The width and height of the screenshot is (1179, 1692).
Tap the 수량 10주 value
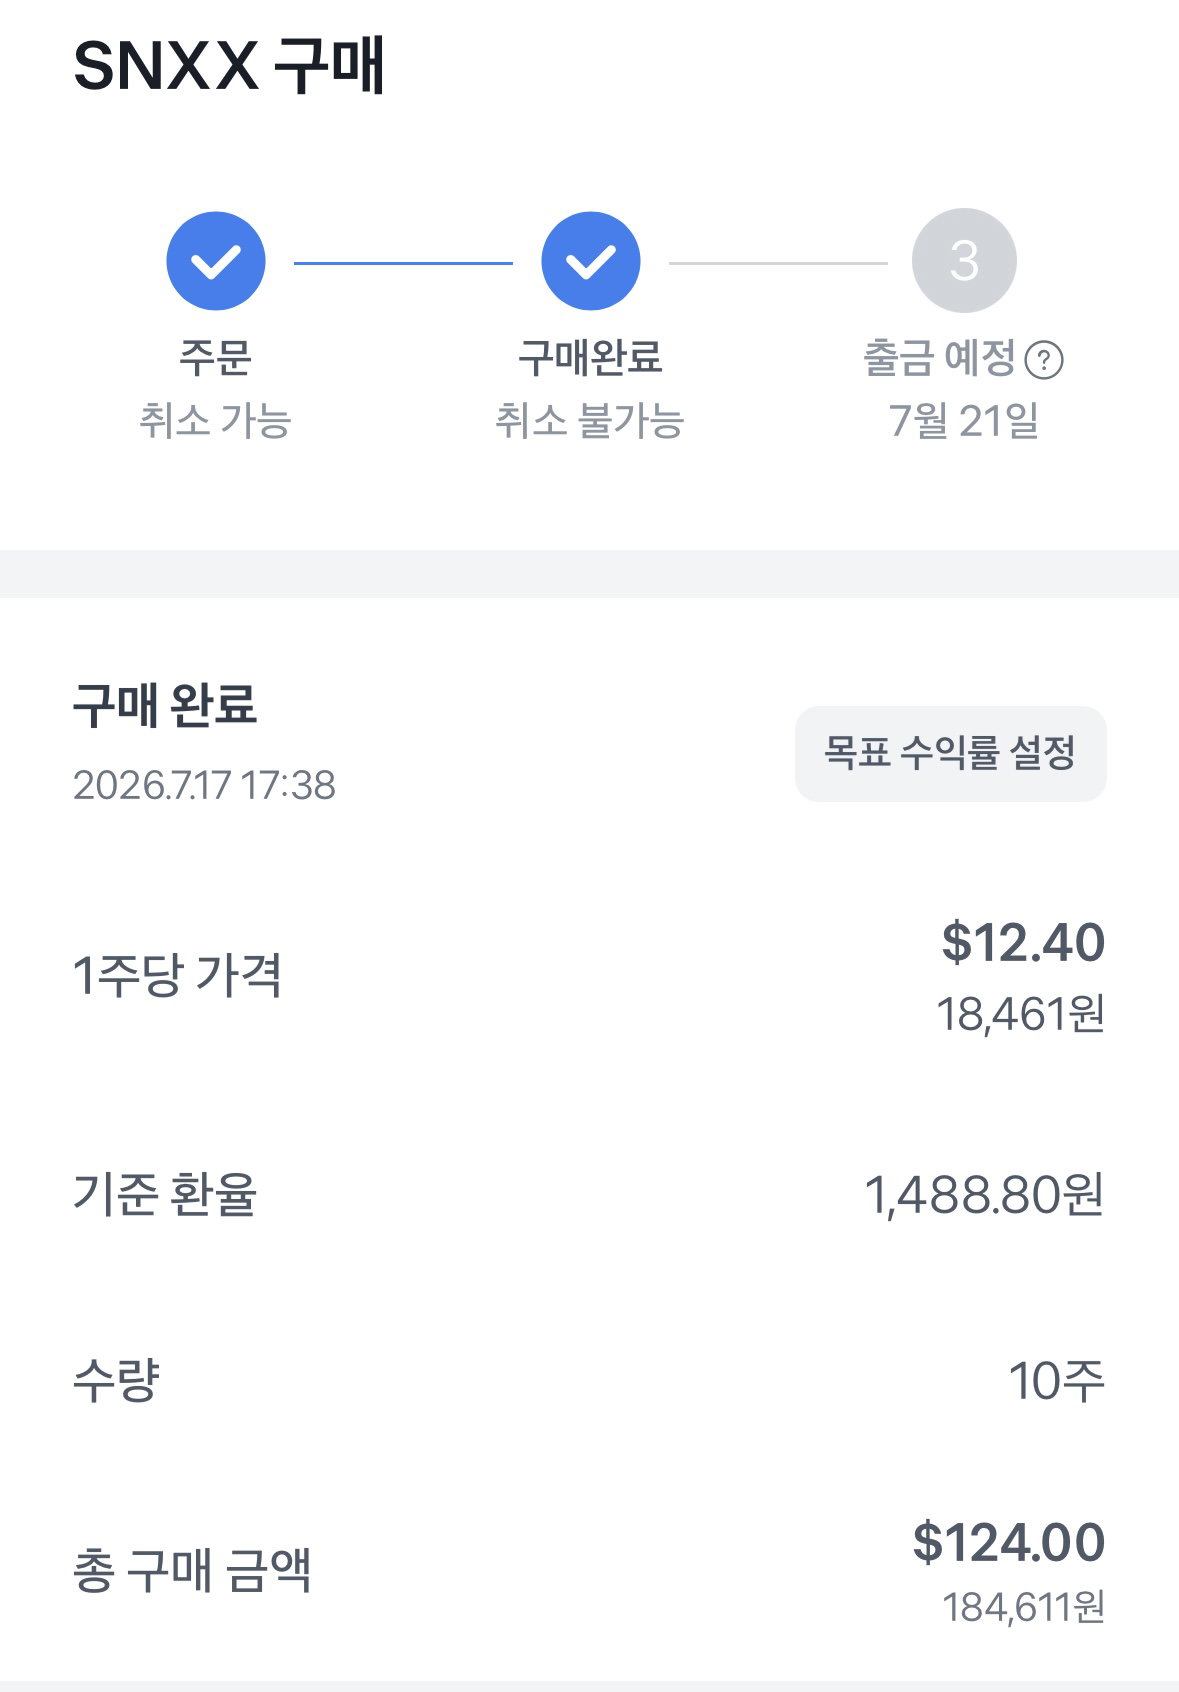click(x=1057, y=1381)
